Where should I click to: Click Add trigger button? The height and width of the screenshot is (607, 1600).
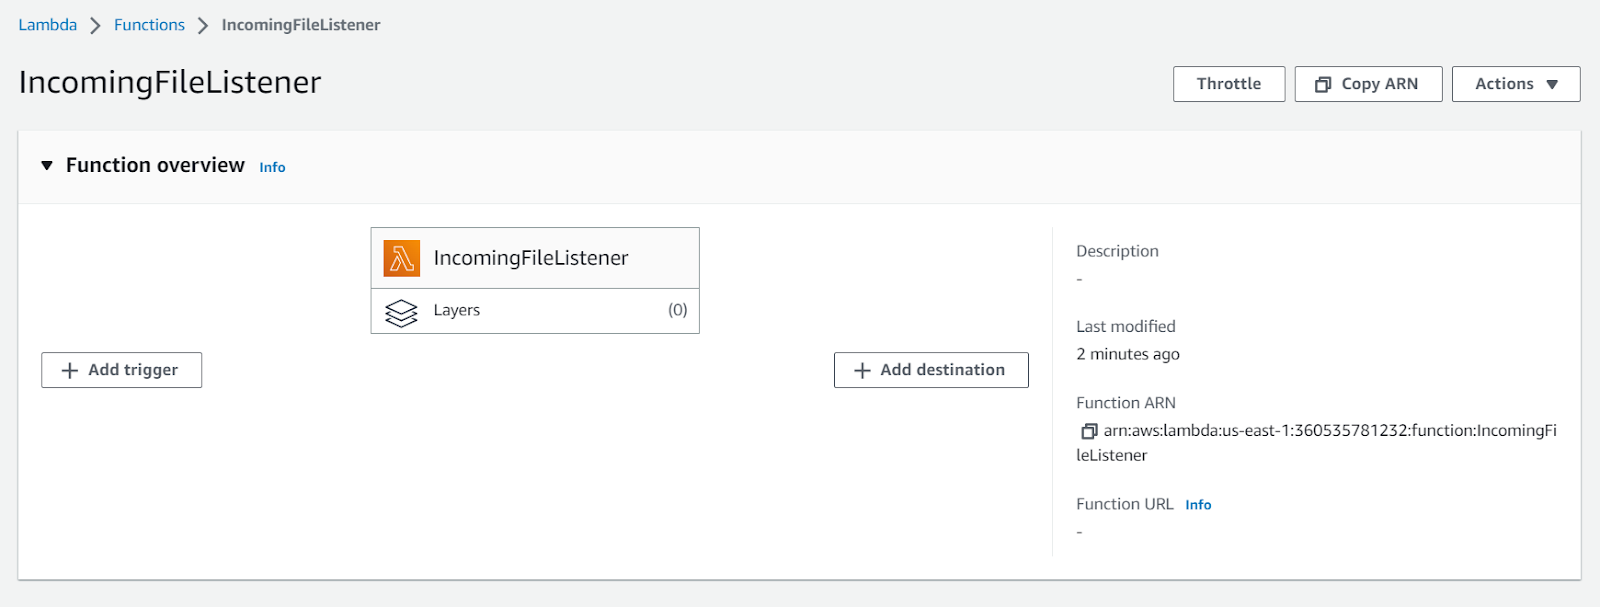tap(121, 370)
